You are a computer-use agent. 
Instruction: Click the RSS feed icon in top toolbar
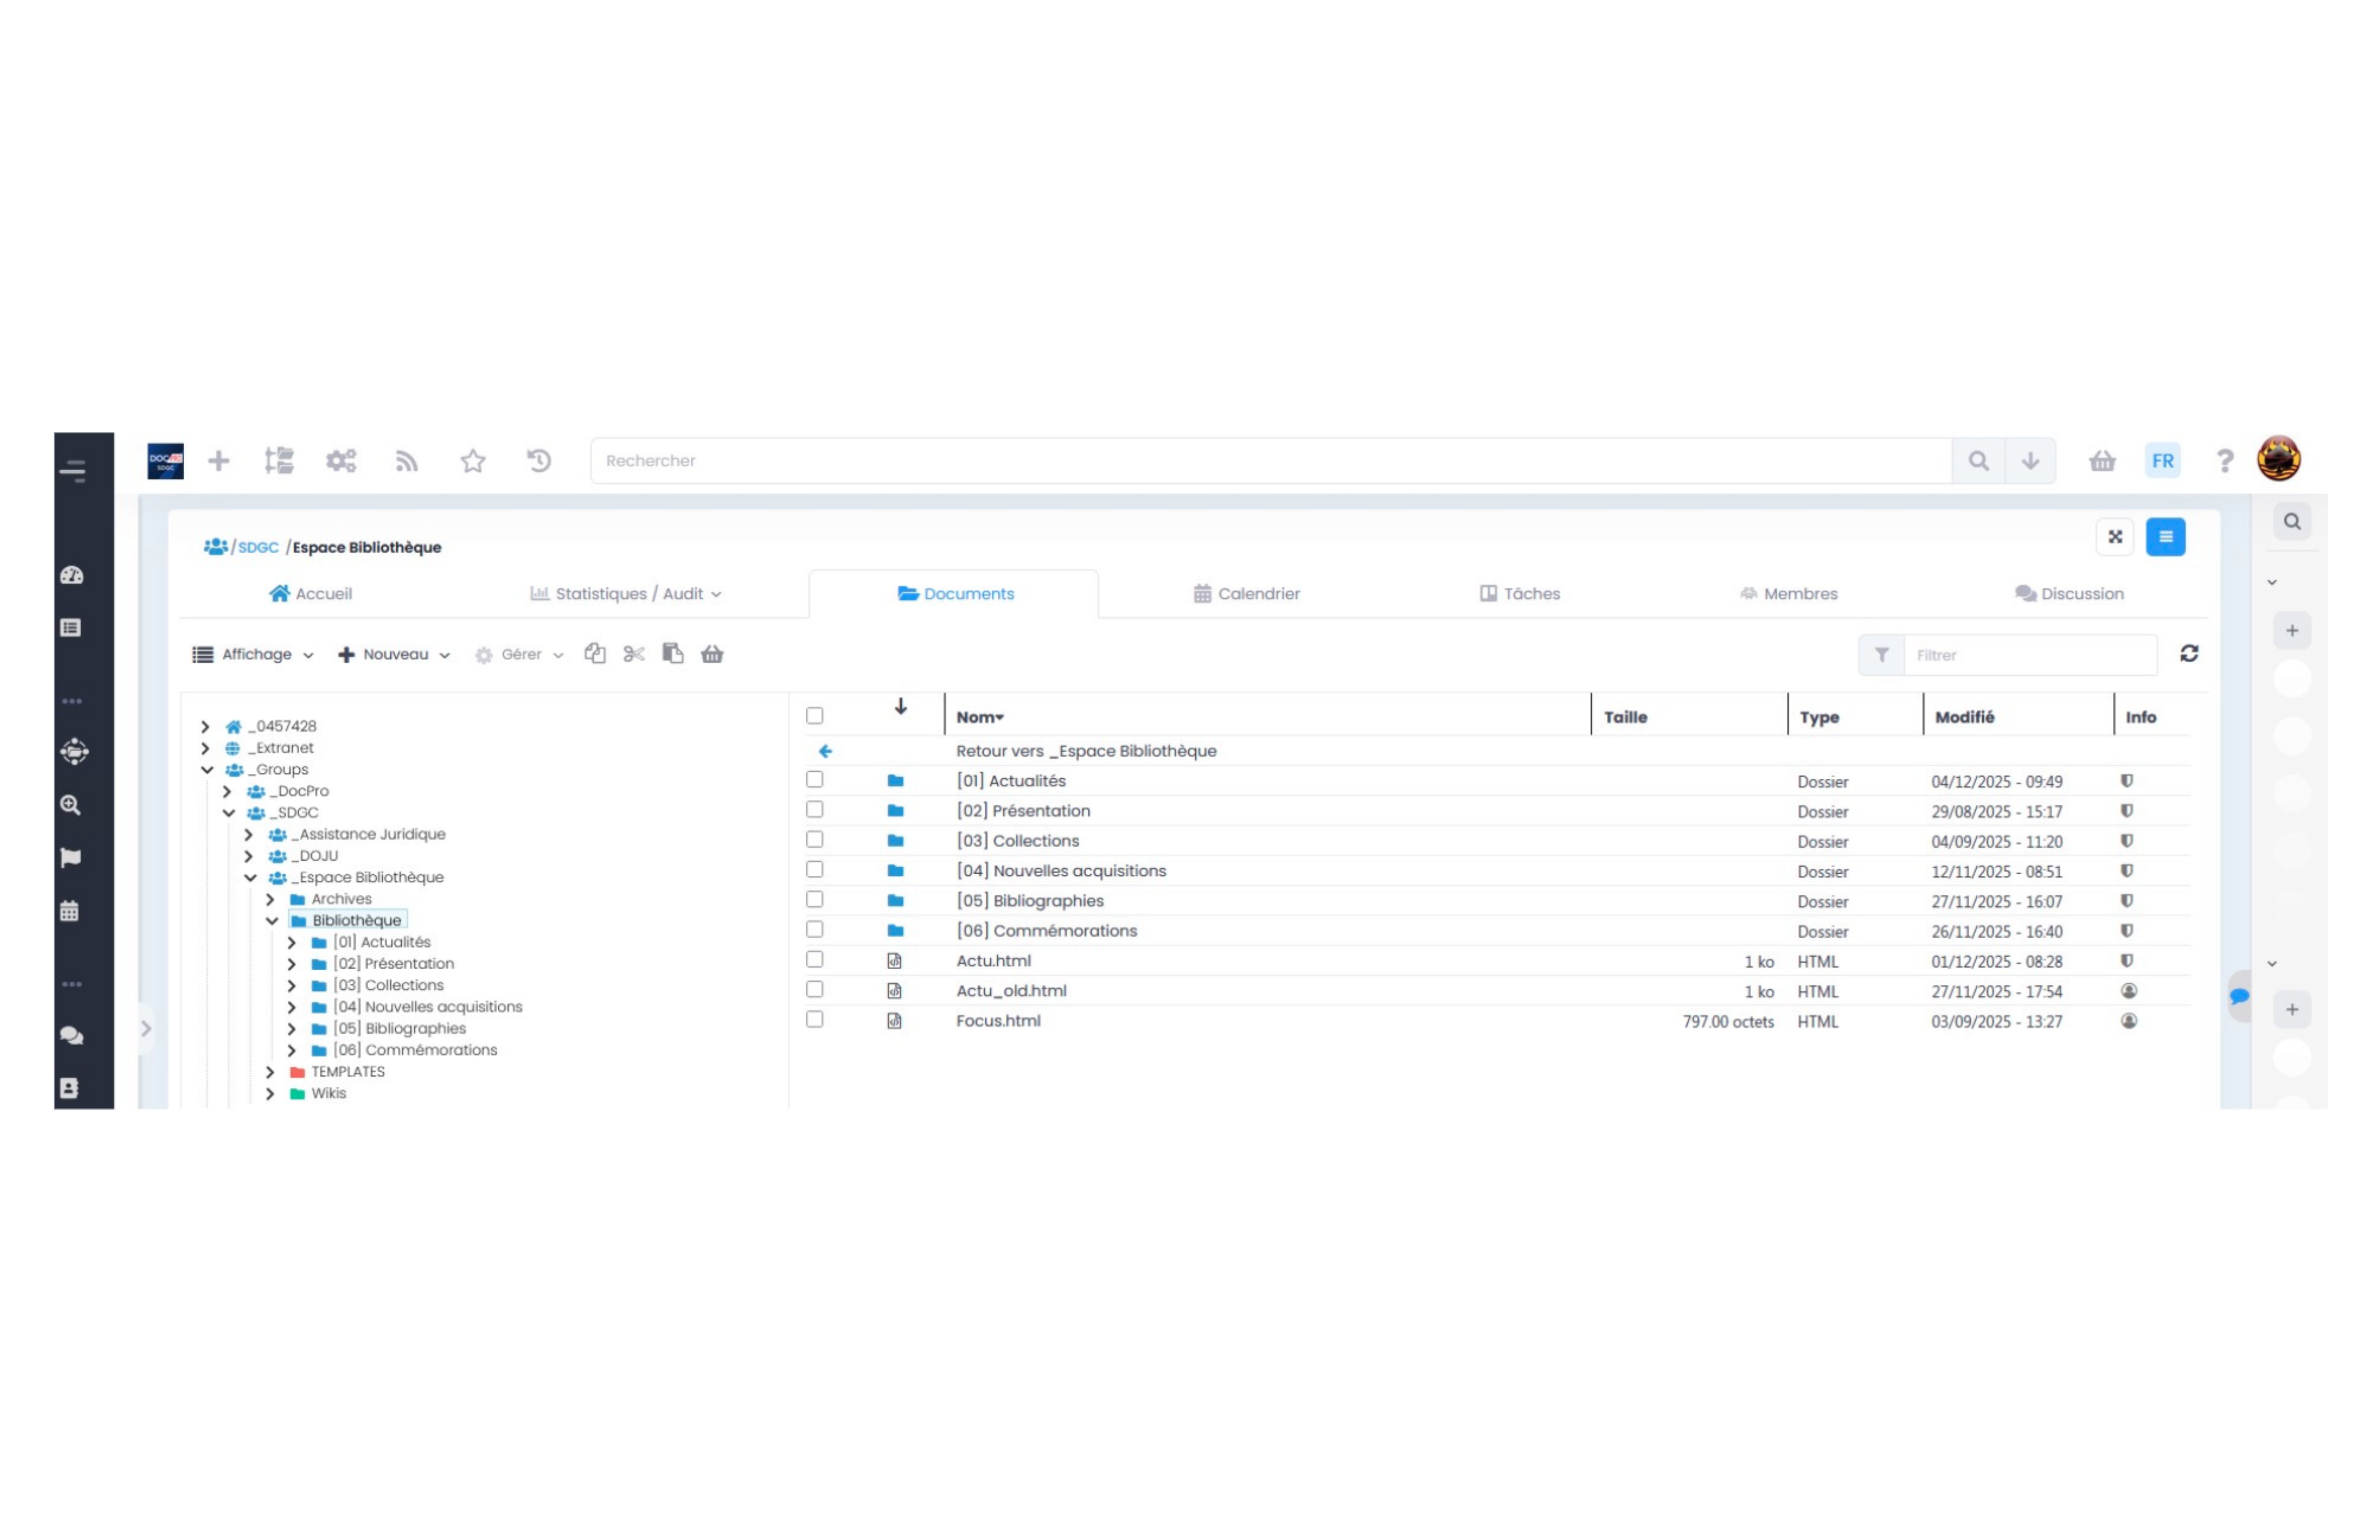coord(406,461)
